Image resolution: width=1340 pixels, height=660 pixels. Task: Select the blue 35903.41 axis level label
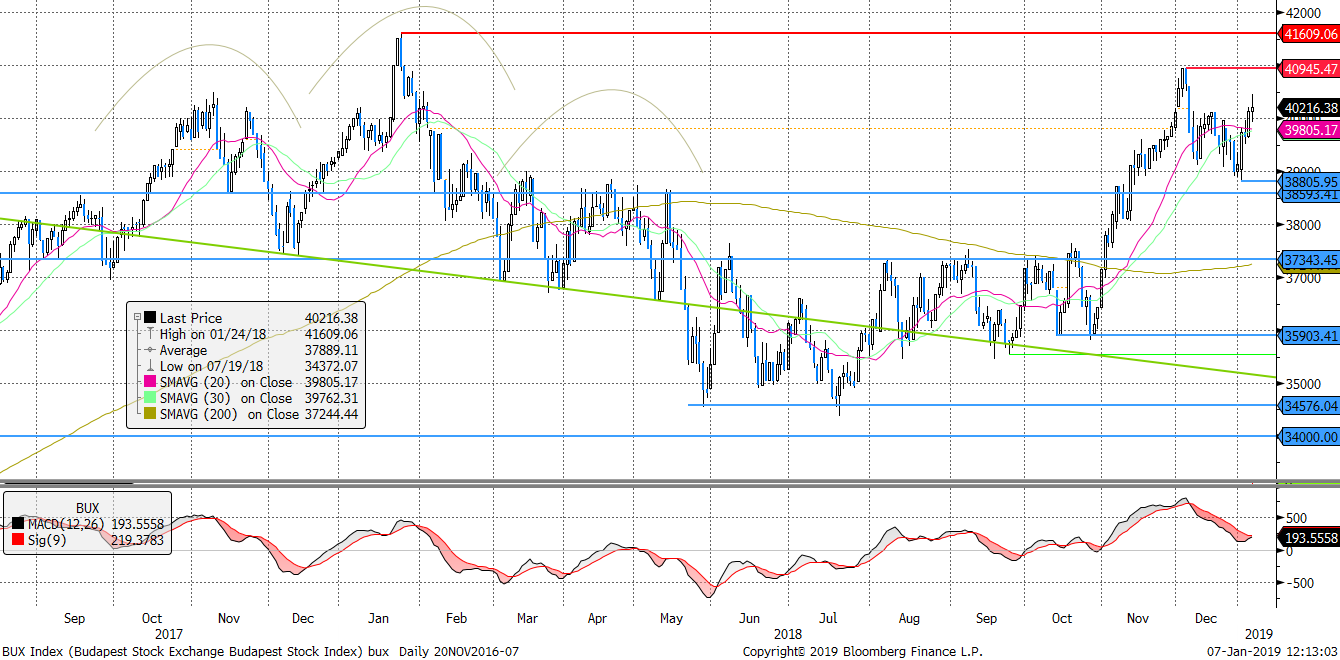[1309, 335]
